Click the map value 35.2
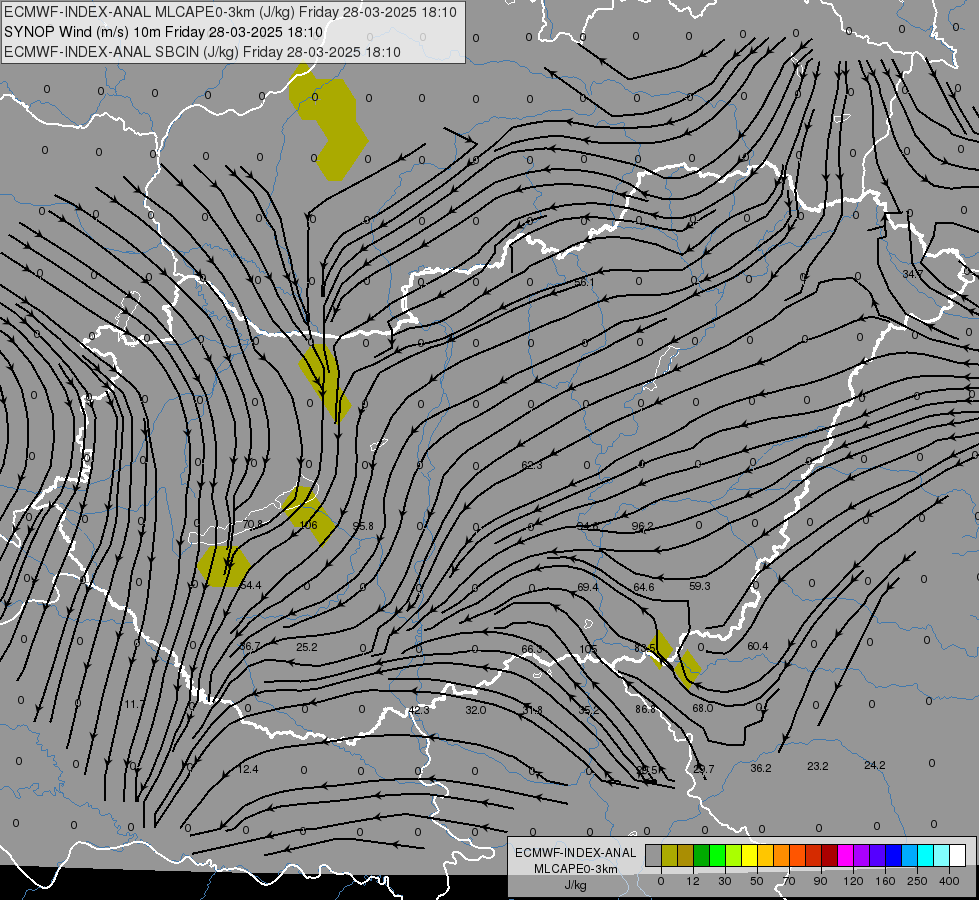The height and width of the screenshot is (900, 979). pos(589,711)
